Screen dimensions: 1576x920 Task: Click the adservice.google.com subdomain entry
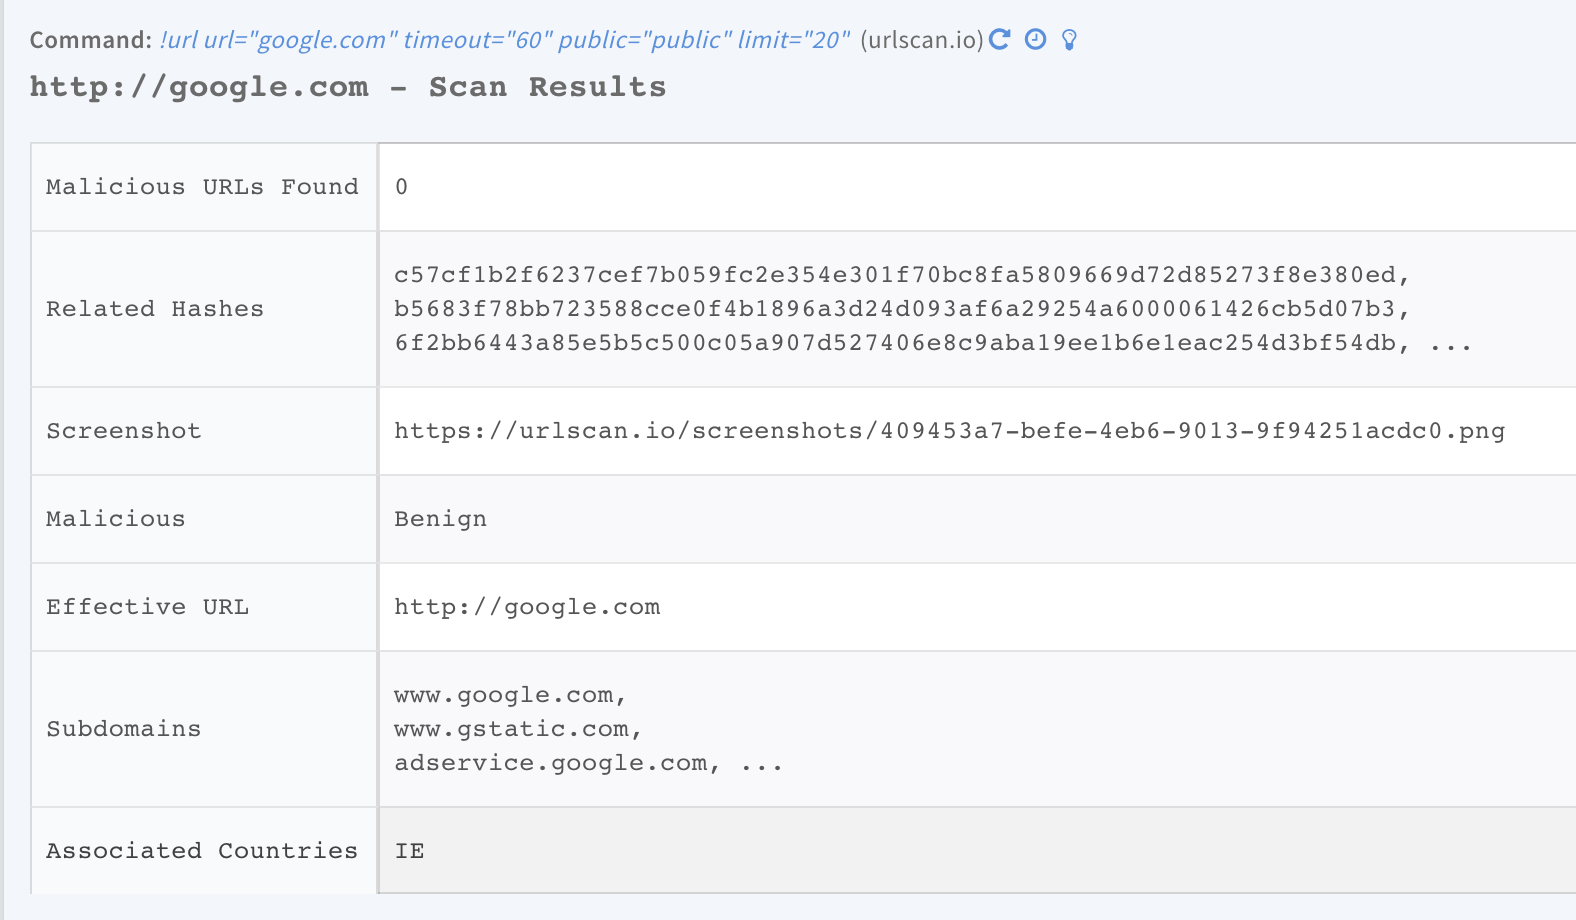click(551, 763)
